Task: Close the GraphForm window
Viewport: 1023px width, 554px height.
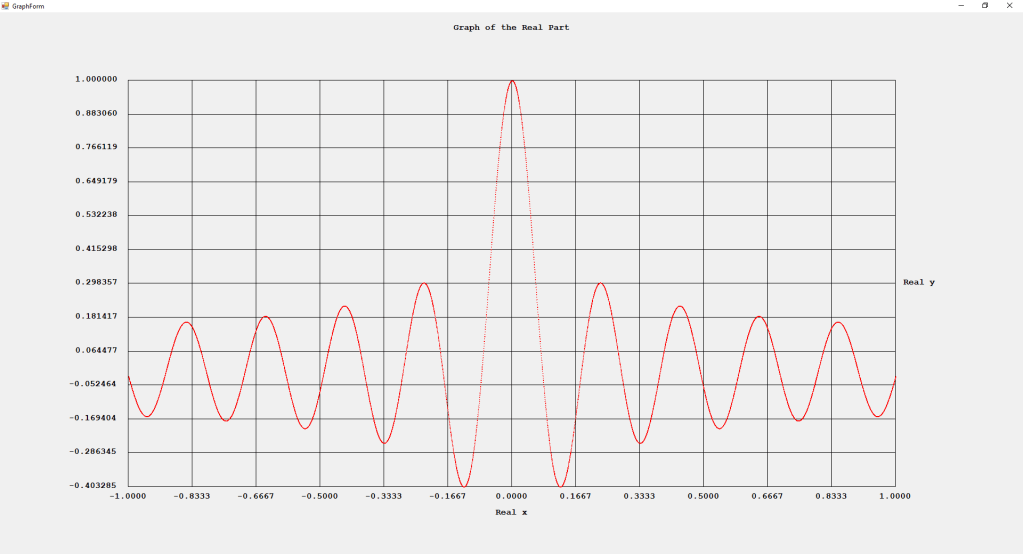Action: [1008, 5]
